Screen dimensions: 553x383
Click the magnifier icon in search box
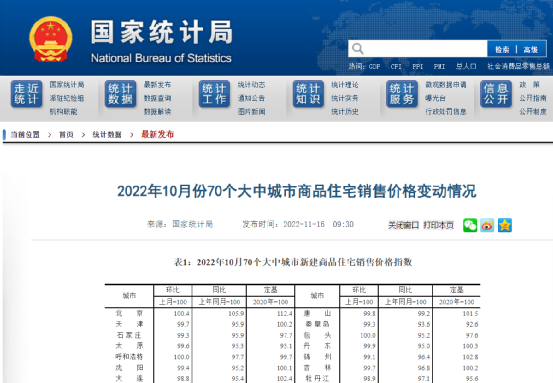point(357,49)
